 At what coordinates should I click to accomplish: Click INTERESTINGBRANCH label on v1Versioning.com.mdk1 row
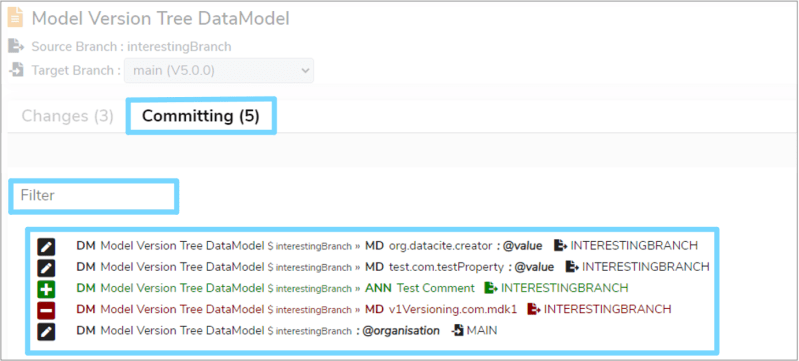pyautogui.click(x=607, y=309)
